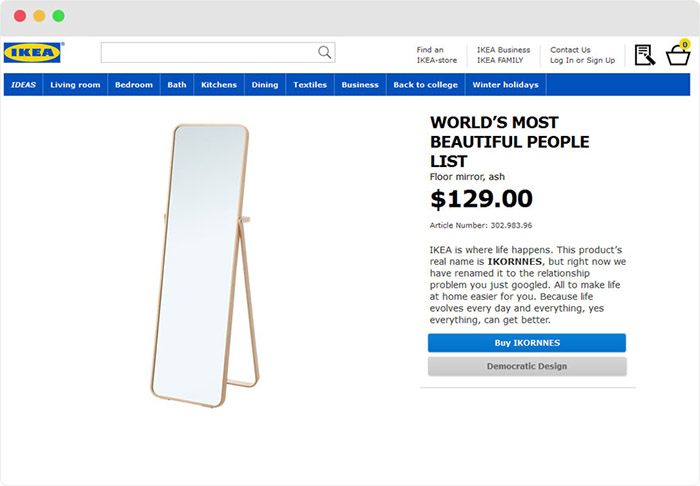Open the IDEAS menu item
This screenshot has width=700, height=486.
23,85
